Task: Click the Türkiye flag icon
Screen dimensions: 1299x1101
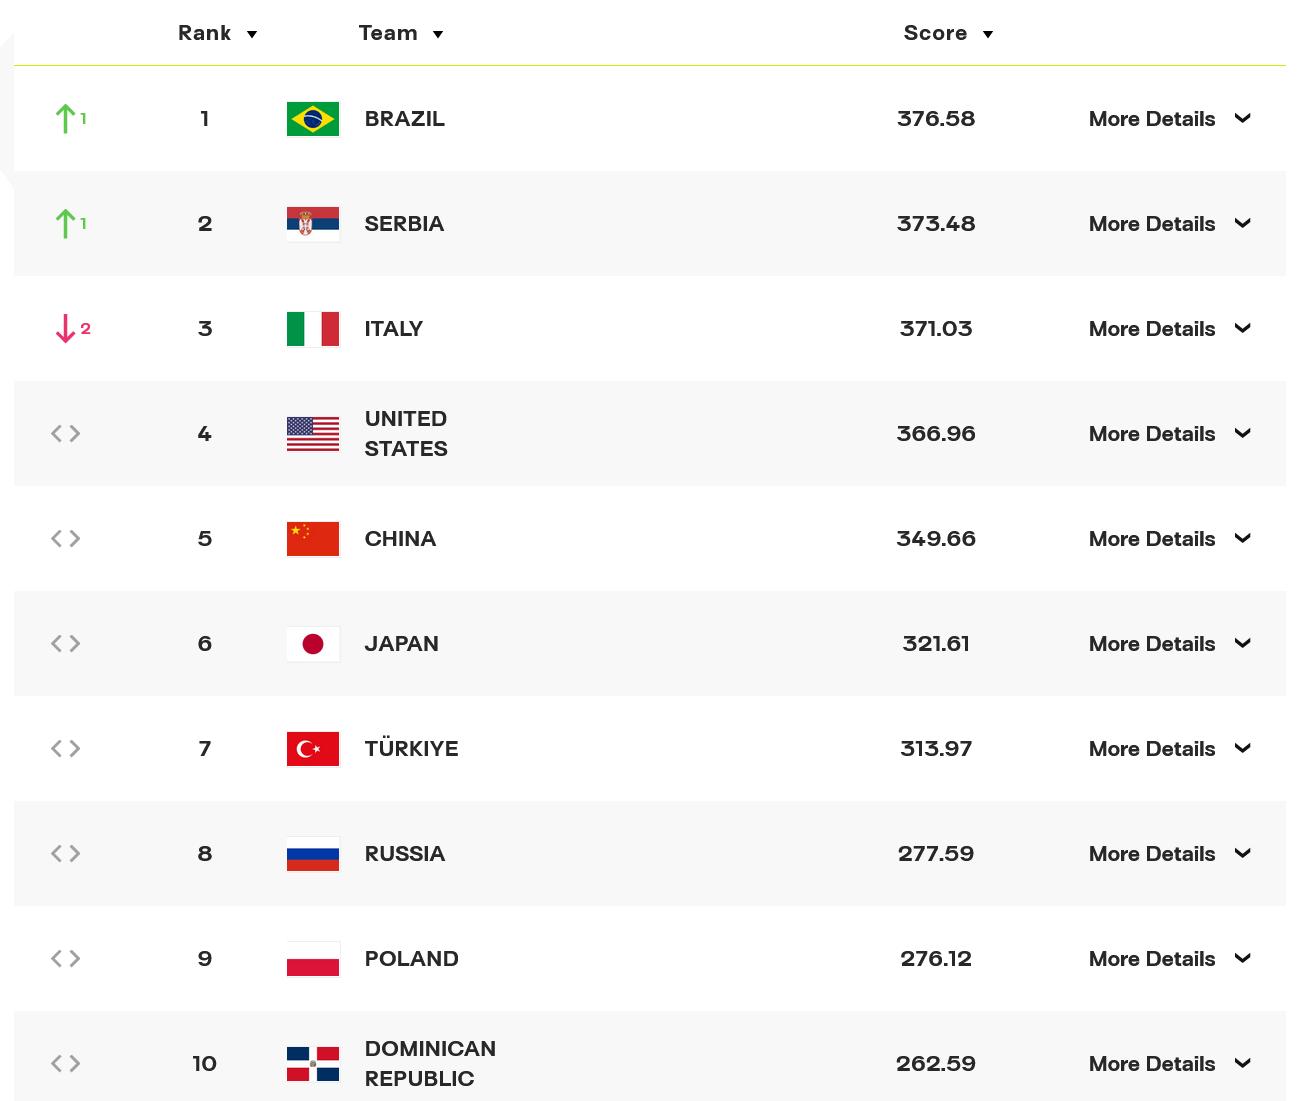Action: (312, 749)
